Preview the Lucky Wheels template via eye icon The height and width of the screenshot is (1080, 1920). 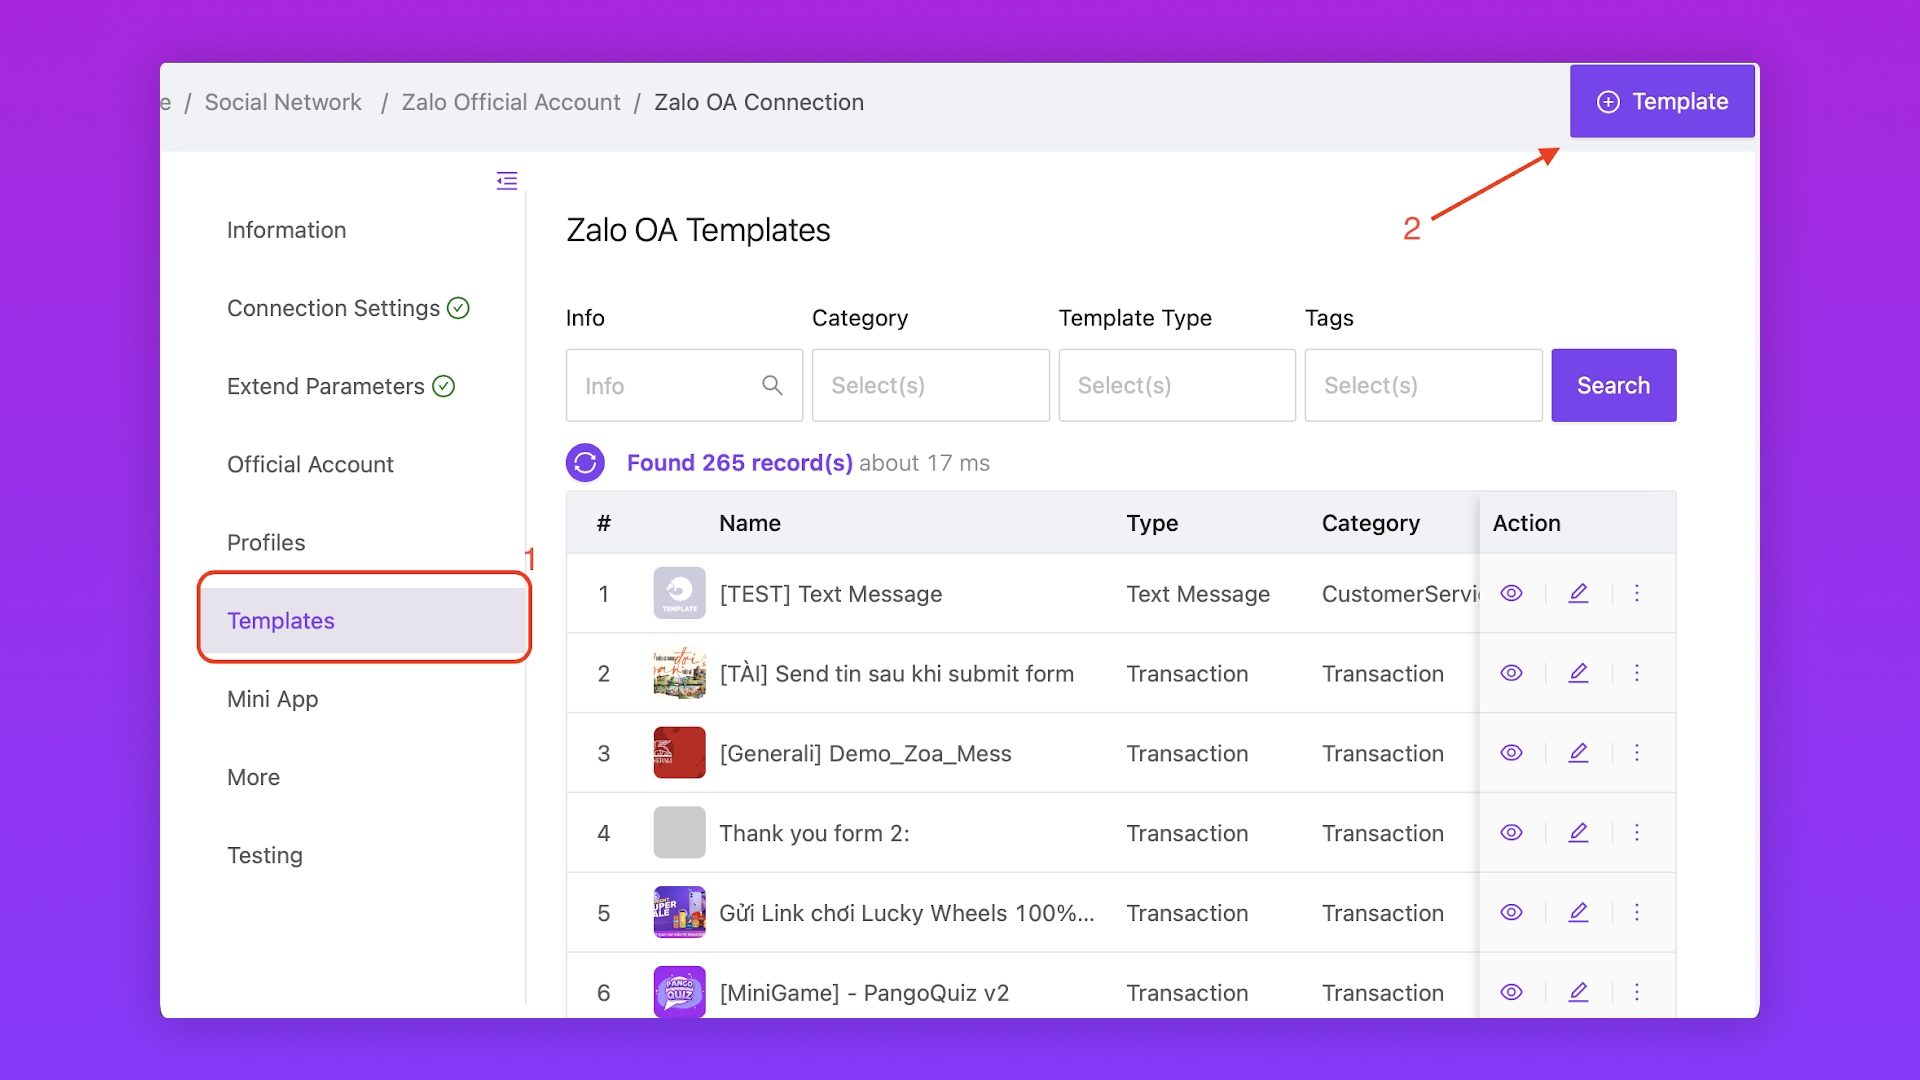click(1511, 913)
